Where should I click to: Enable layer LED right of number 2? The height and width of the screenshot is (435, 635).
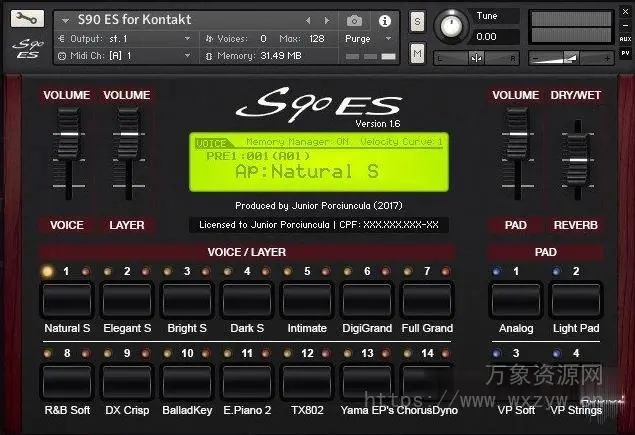pos(145,271)
